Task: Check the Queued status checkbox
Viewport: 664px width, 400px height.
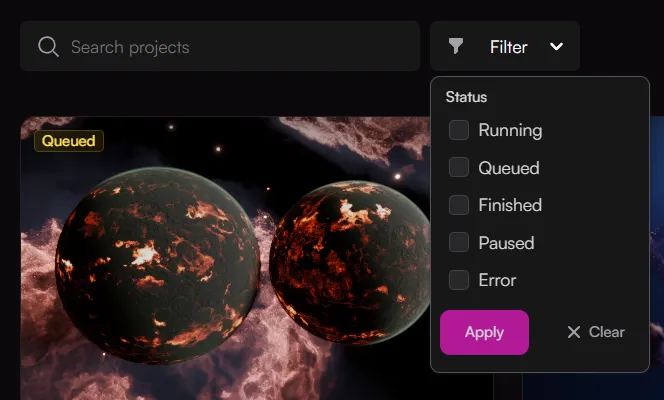Action: [x=459, y=167]
